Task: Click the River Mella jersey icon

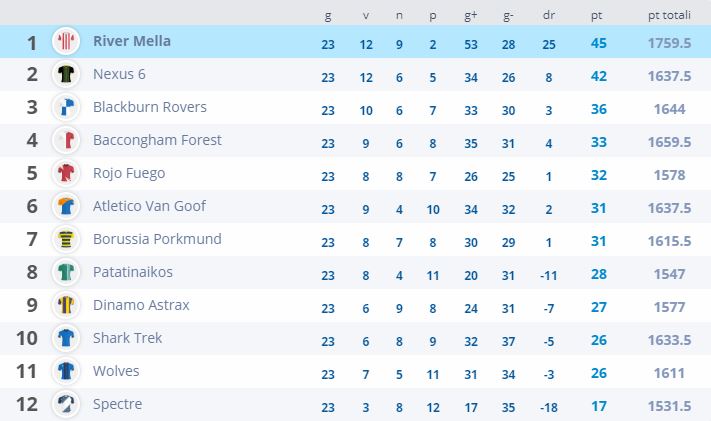Action: pyautogui.click(x=66, y=42)
